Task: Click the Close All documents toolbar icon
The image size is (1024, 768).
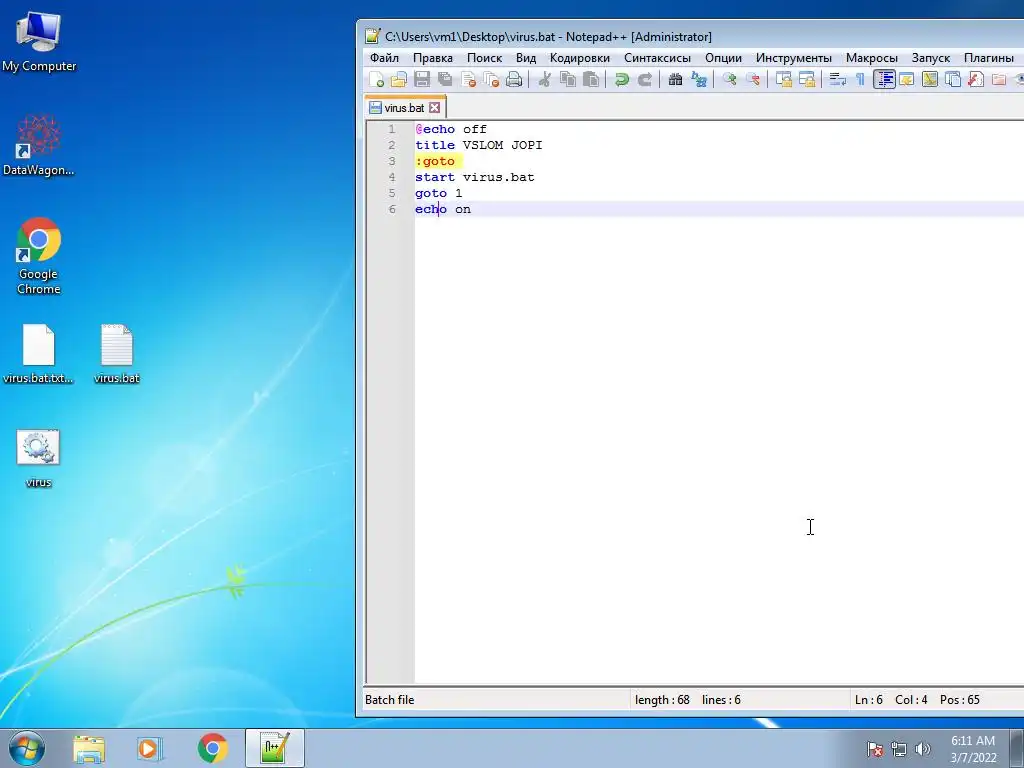Action: [491, 80]
